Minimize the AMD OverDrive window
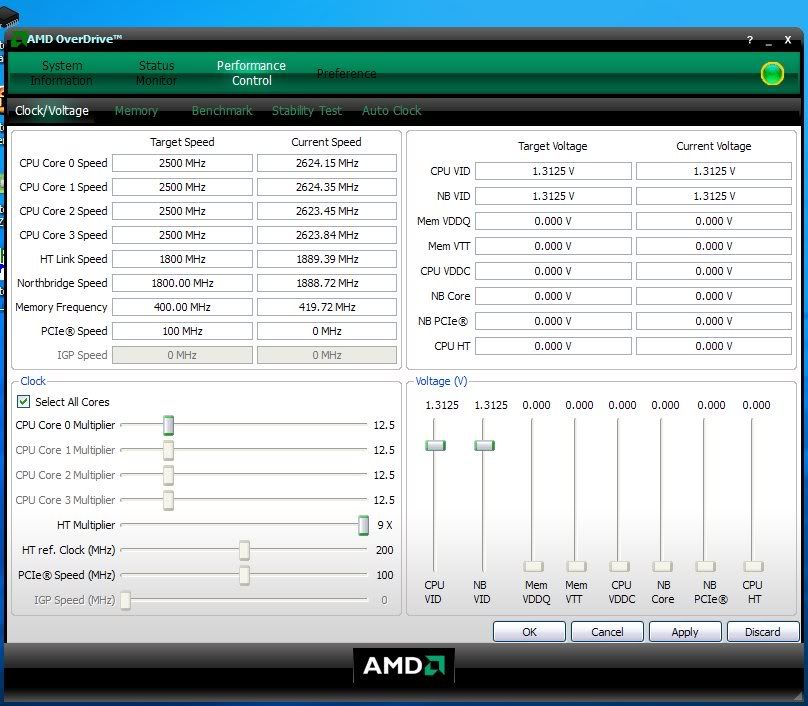 click(769, 41)
